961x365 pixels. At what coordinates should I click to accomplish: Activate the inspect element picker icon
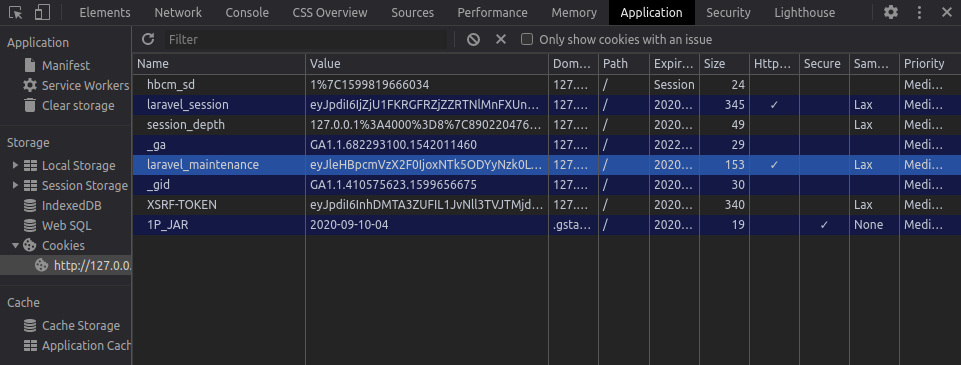point(16,12)
